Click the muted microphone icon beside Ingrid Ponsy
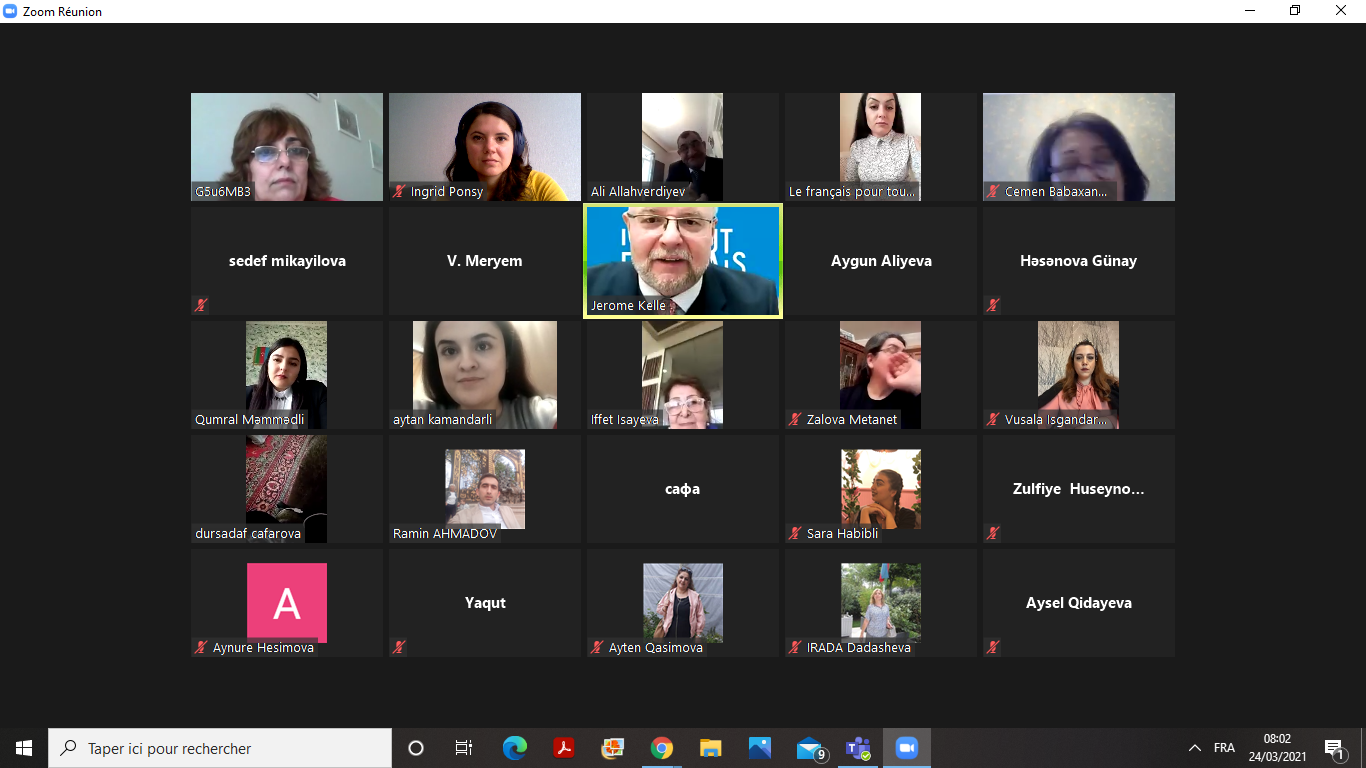Image resolution: width=1366 pixels, height=768 pixels. click(x=399, y=191)
